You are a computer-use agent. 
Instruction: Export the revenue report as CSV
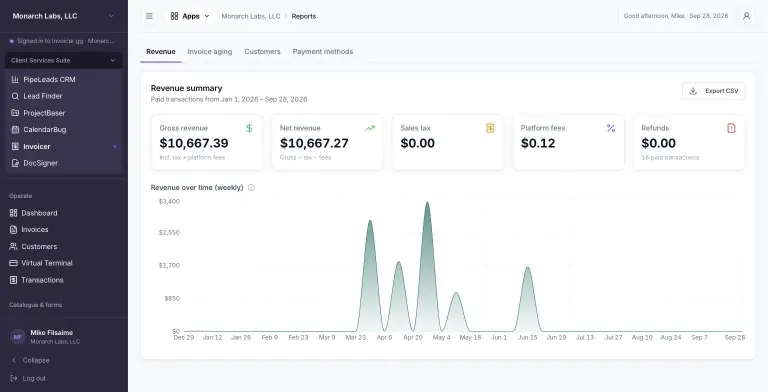(714, 91)
